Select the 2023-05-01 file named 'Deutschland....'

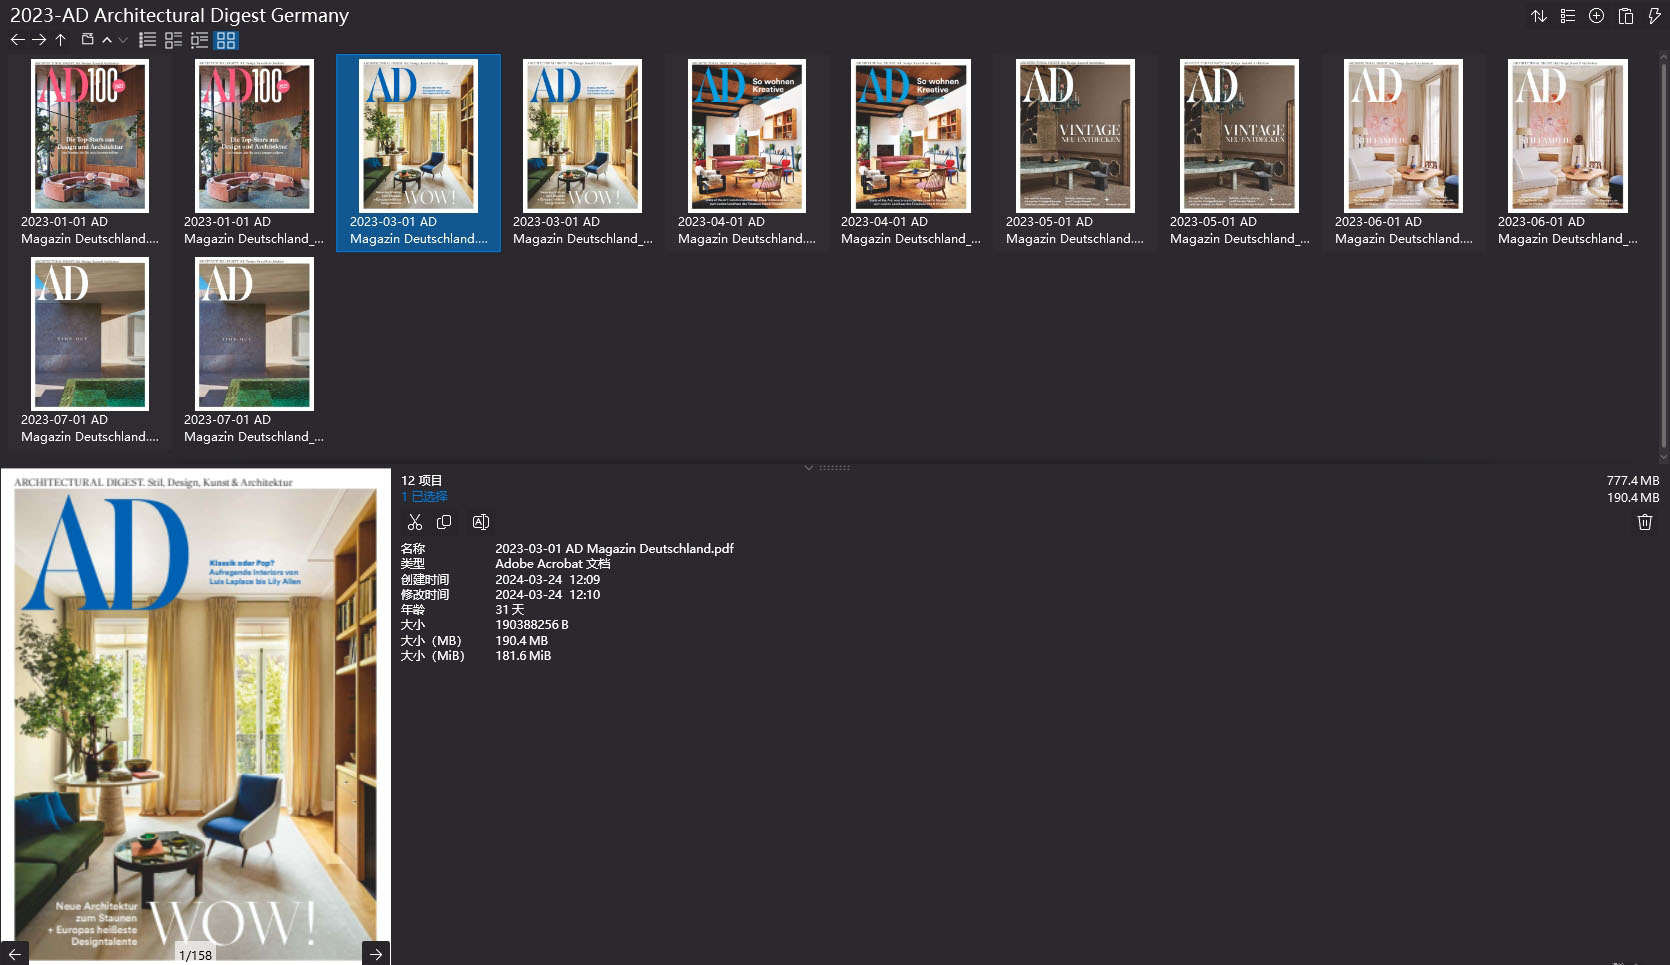pyautogui.click(x=1075, y=153)
